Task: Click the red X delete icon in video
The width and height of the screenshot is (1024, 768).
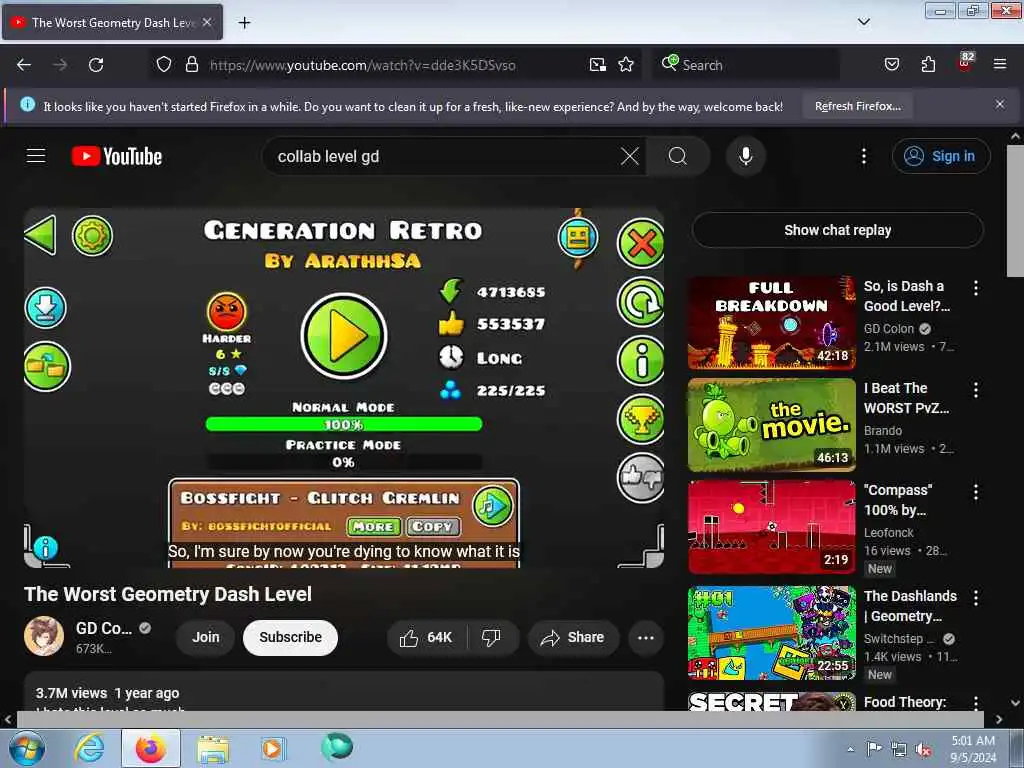Action: [641, 244]
